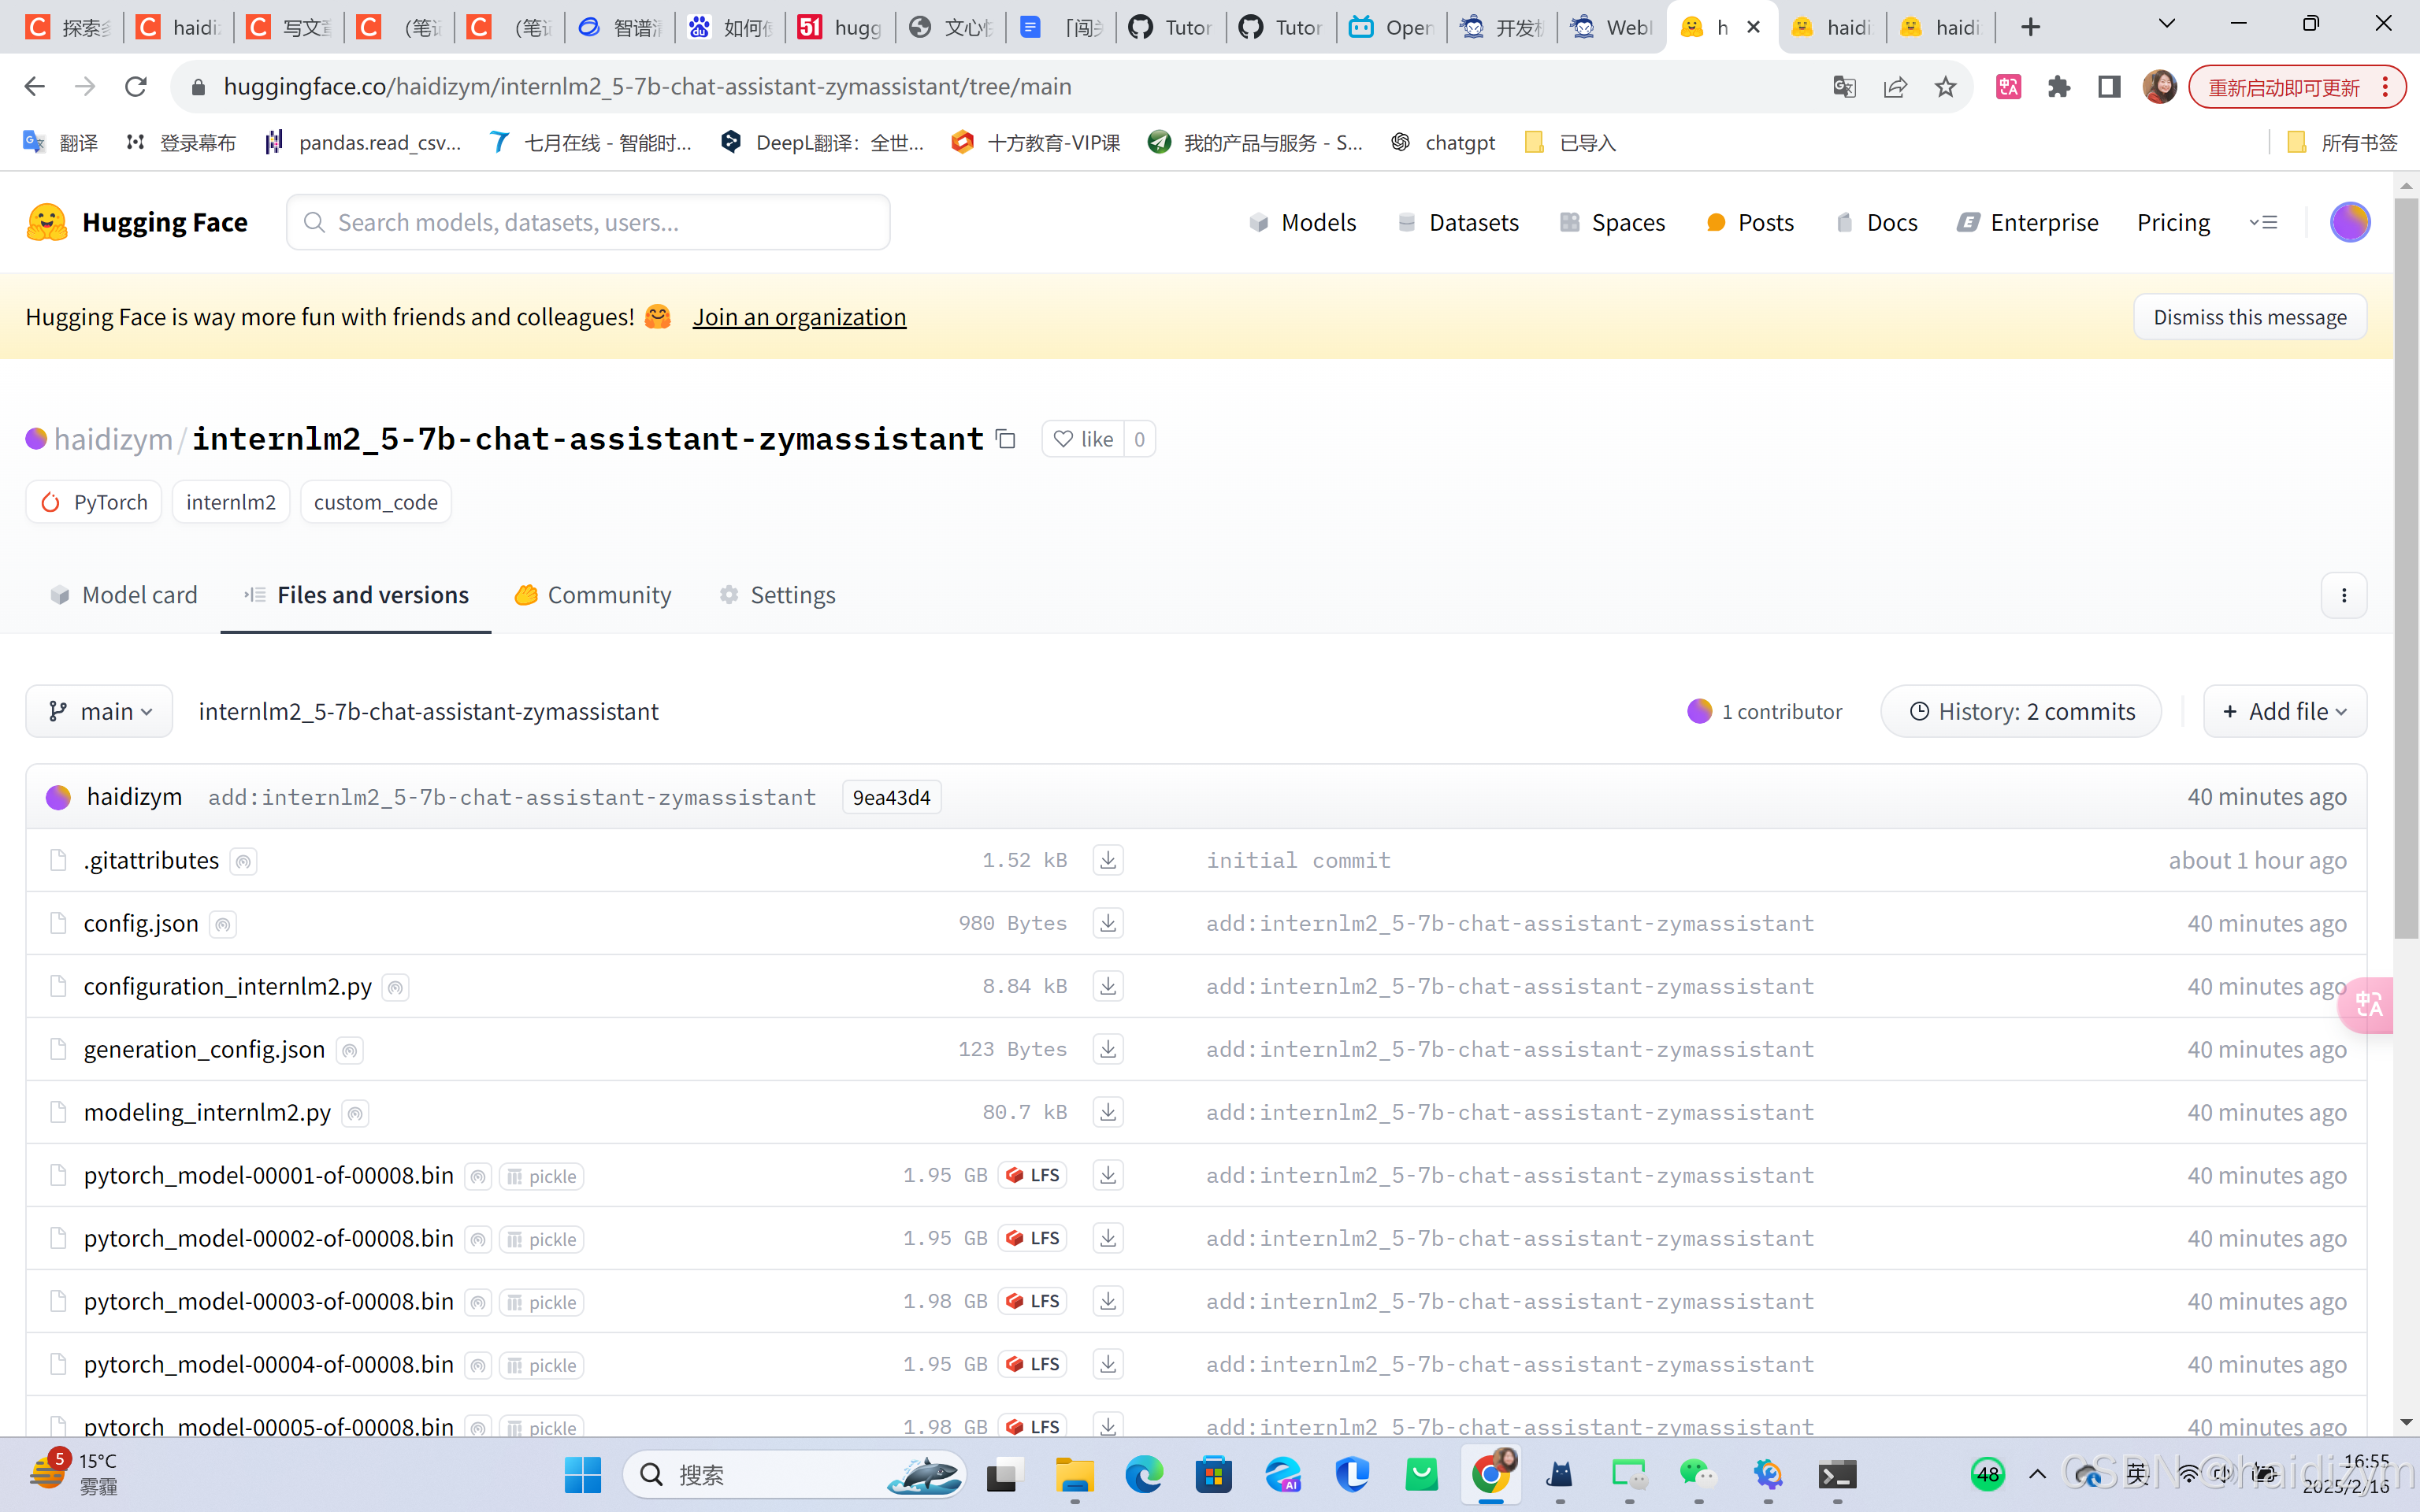Download pytorch_model-00004-of-00008.bin
2420x1512 pixels.
click(1108, 1364)
